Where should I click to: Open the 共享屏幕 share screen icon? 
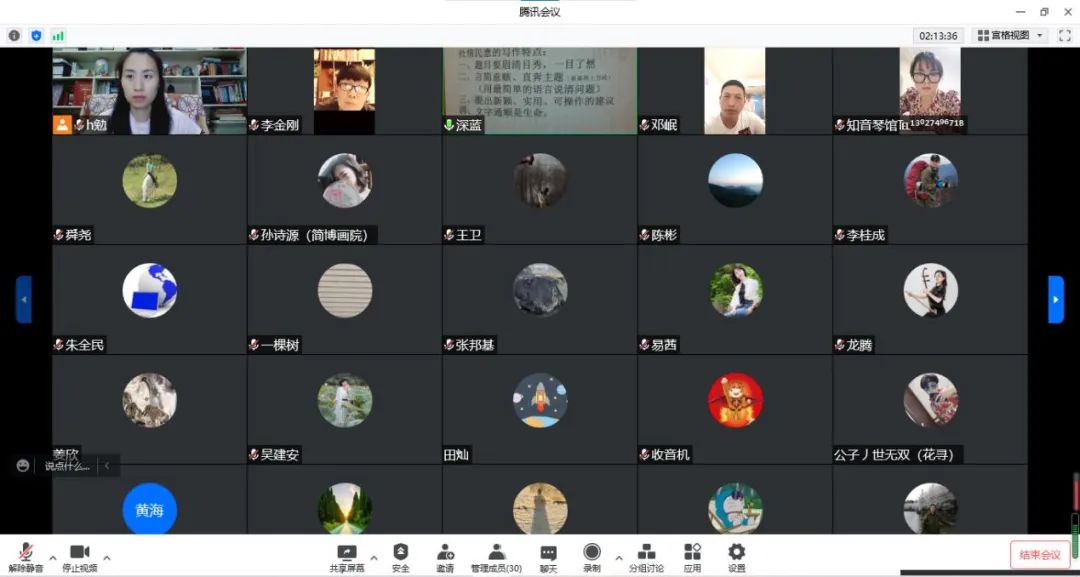tap(347, 558)
